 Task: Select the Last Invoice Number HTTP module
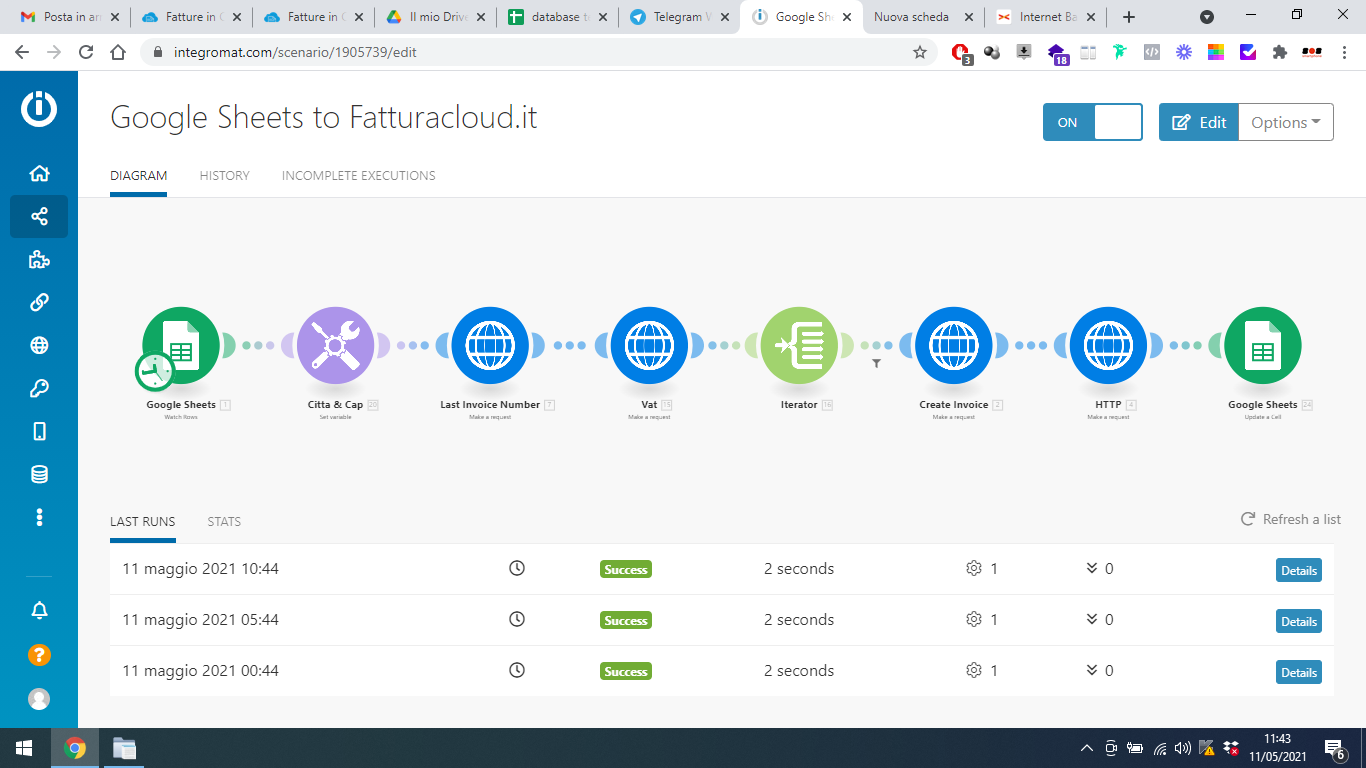[x=490, y=346]
